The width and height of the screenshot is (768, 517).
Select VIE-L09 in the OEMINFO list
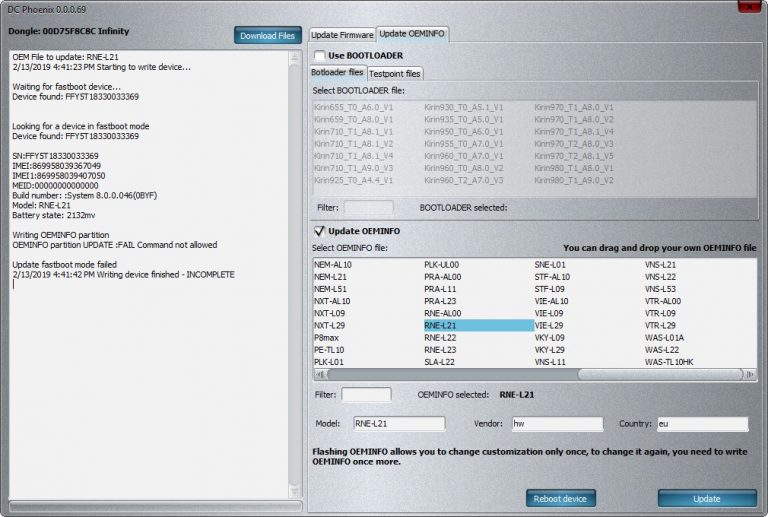coord(549,313)
